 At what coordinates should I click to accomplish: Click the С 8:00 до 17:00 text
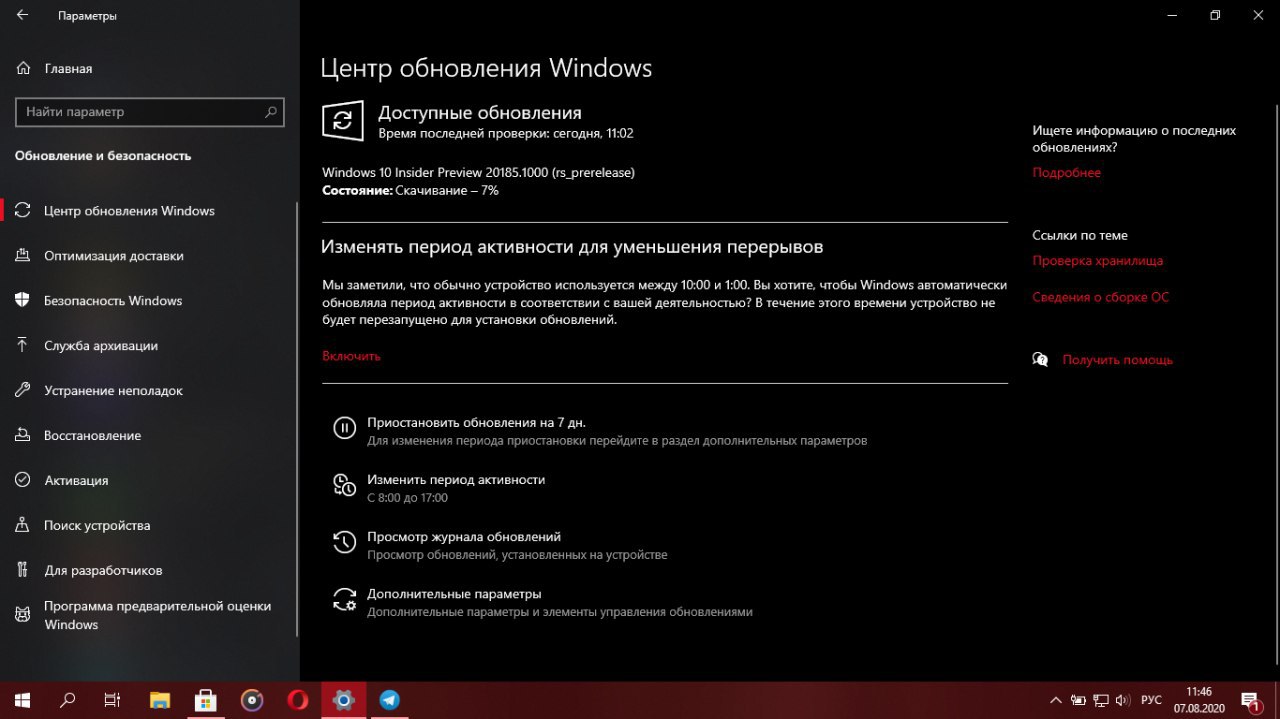click(x=407, y=498)
